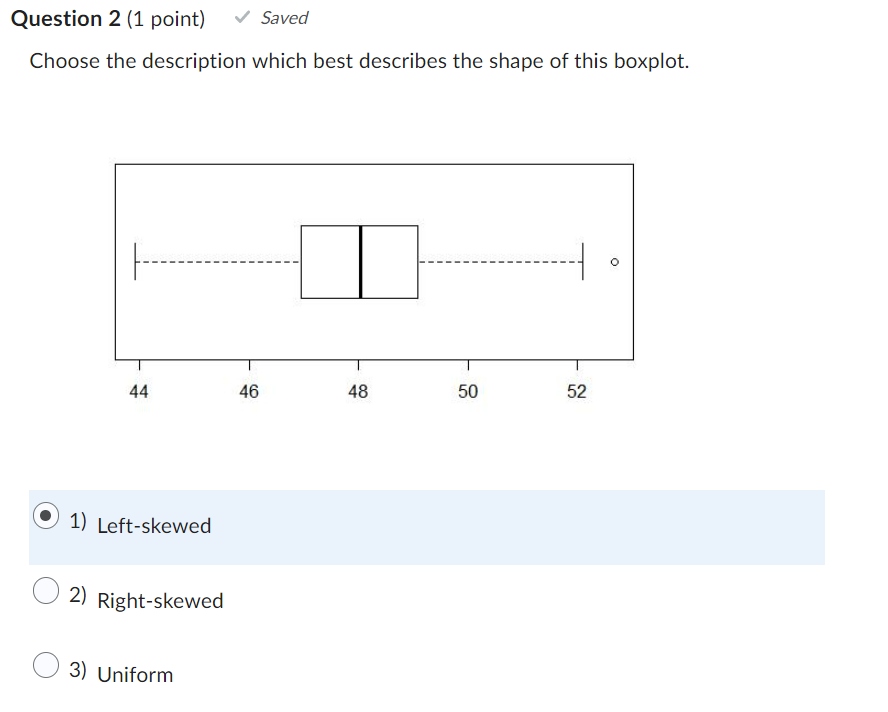
Task: Click the 44 axis label
Action: (x=139, y=391)
